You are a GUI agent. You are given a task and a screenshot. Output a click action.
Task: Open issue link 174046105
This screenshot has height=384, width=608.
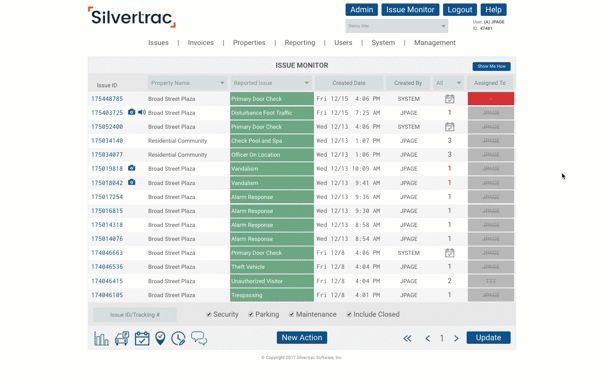(107, 295)
